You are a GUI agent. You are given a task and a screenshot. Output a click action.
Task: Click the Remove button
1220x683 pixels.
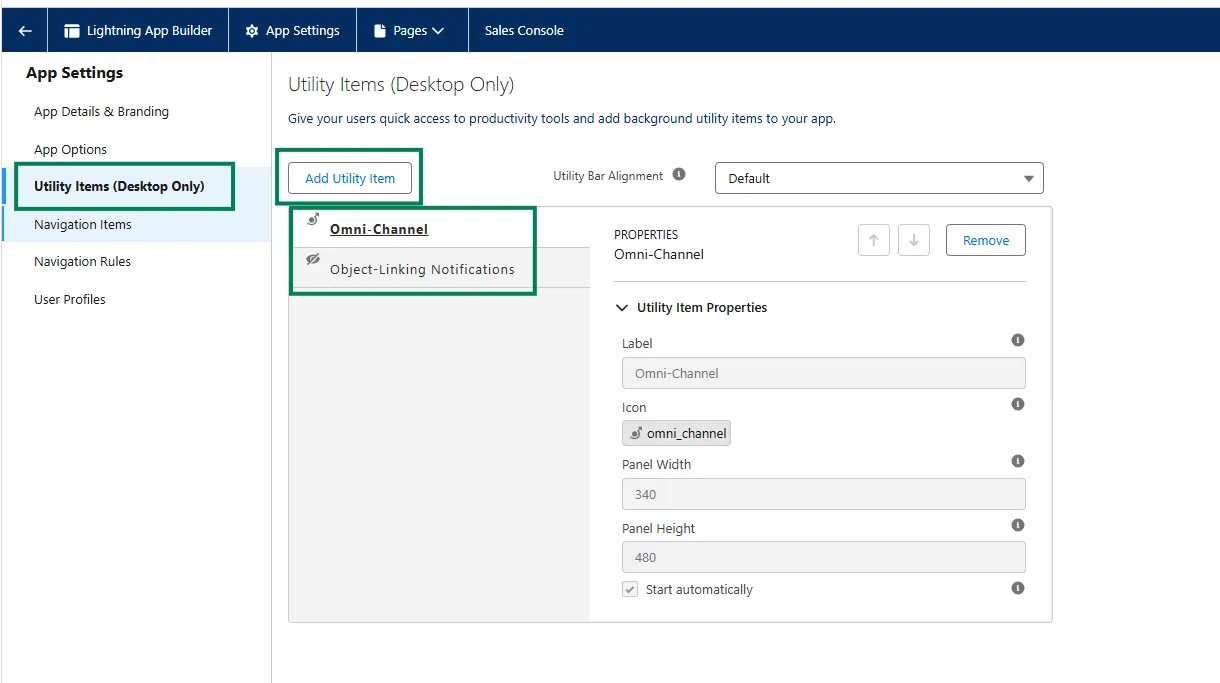point(986,240)
